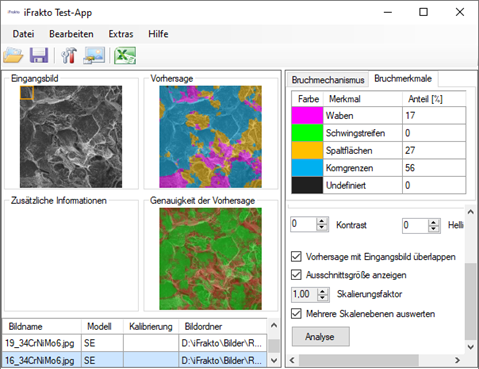Click the Anteil [%] column header
The width and height of the screenshot is (479, 369).
pyautogui.click(x=434, y=99)
